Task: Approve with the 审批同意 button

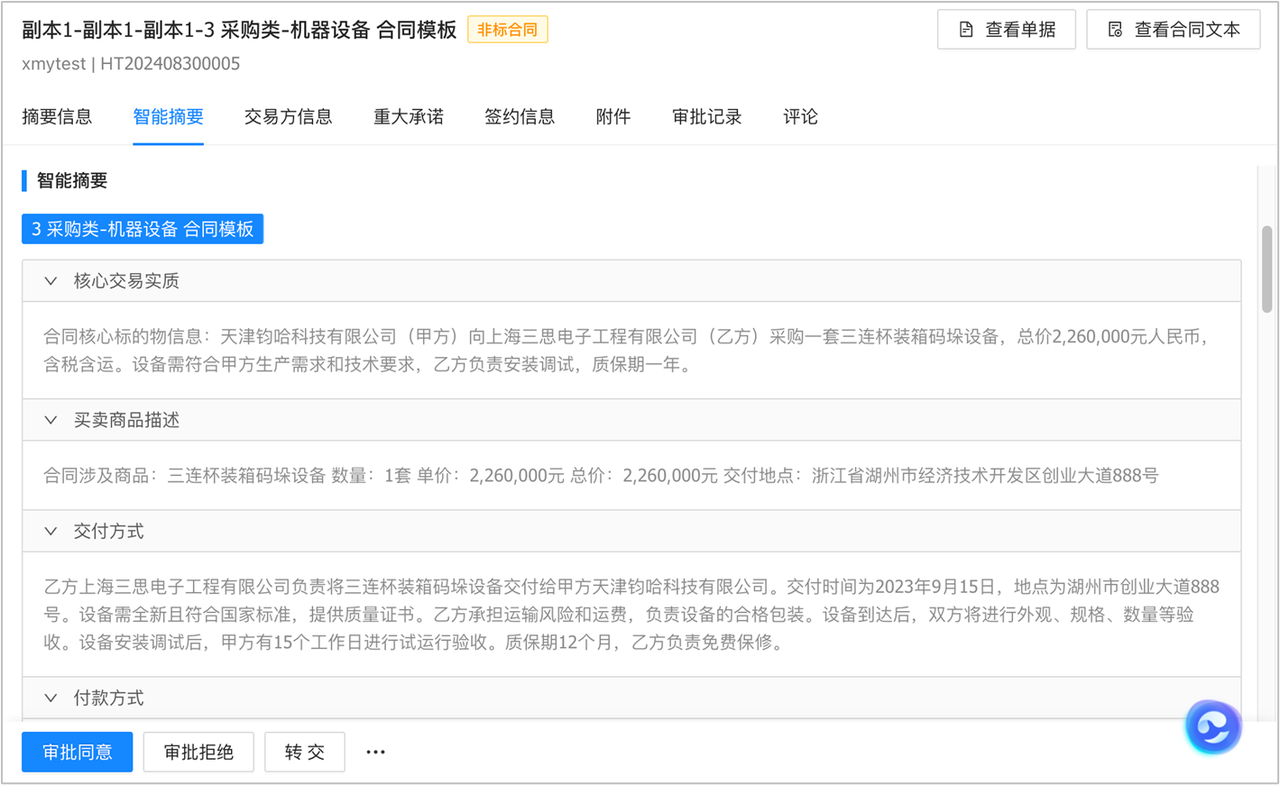Action: [77, 752]
